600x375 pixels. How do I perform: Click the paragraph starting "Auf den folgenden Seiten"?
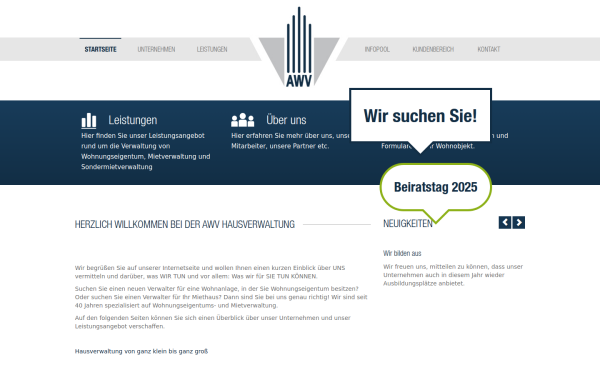212,322
